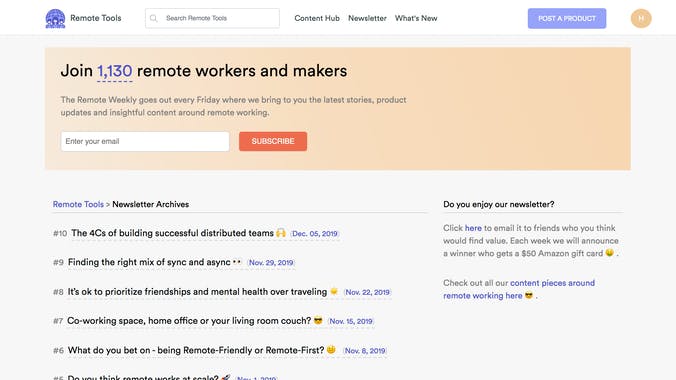The image size is (676, 380).
Task: Click the search magnifier icon
Action: (153, 18)
